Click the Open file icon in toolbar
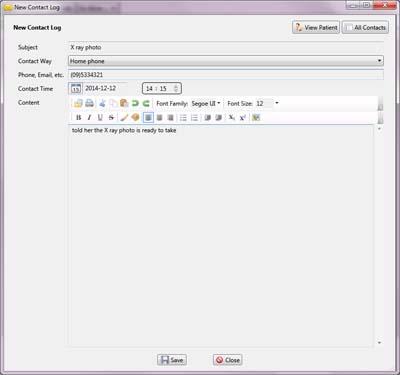The width and height of the screenshot is (400, 375). (x=78, y=104)
